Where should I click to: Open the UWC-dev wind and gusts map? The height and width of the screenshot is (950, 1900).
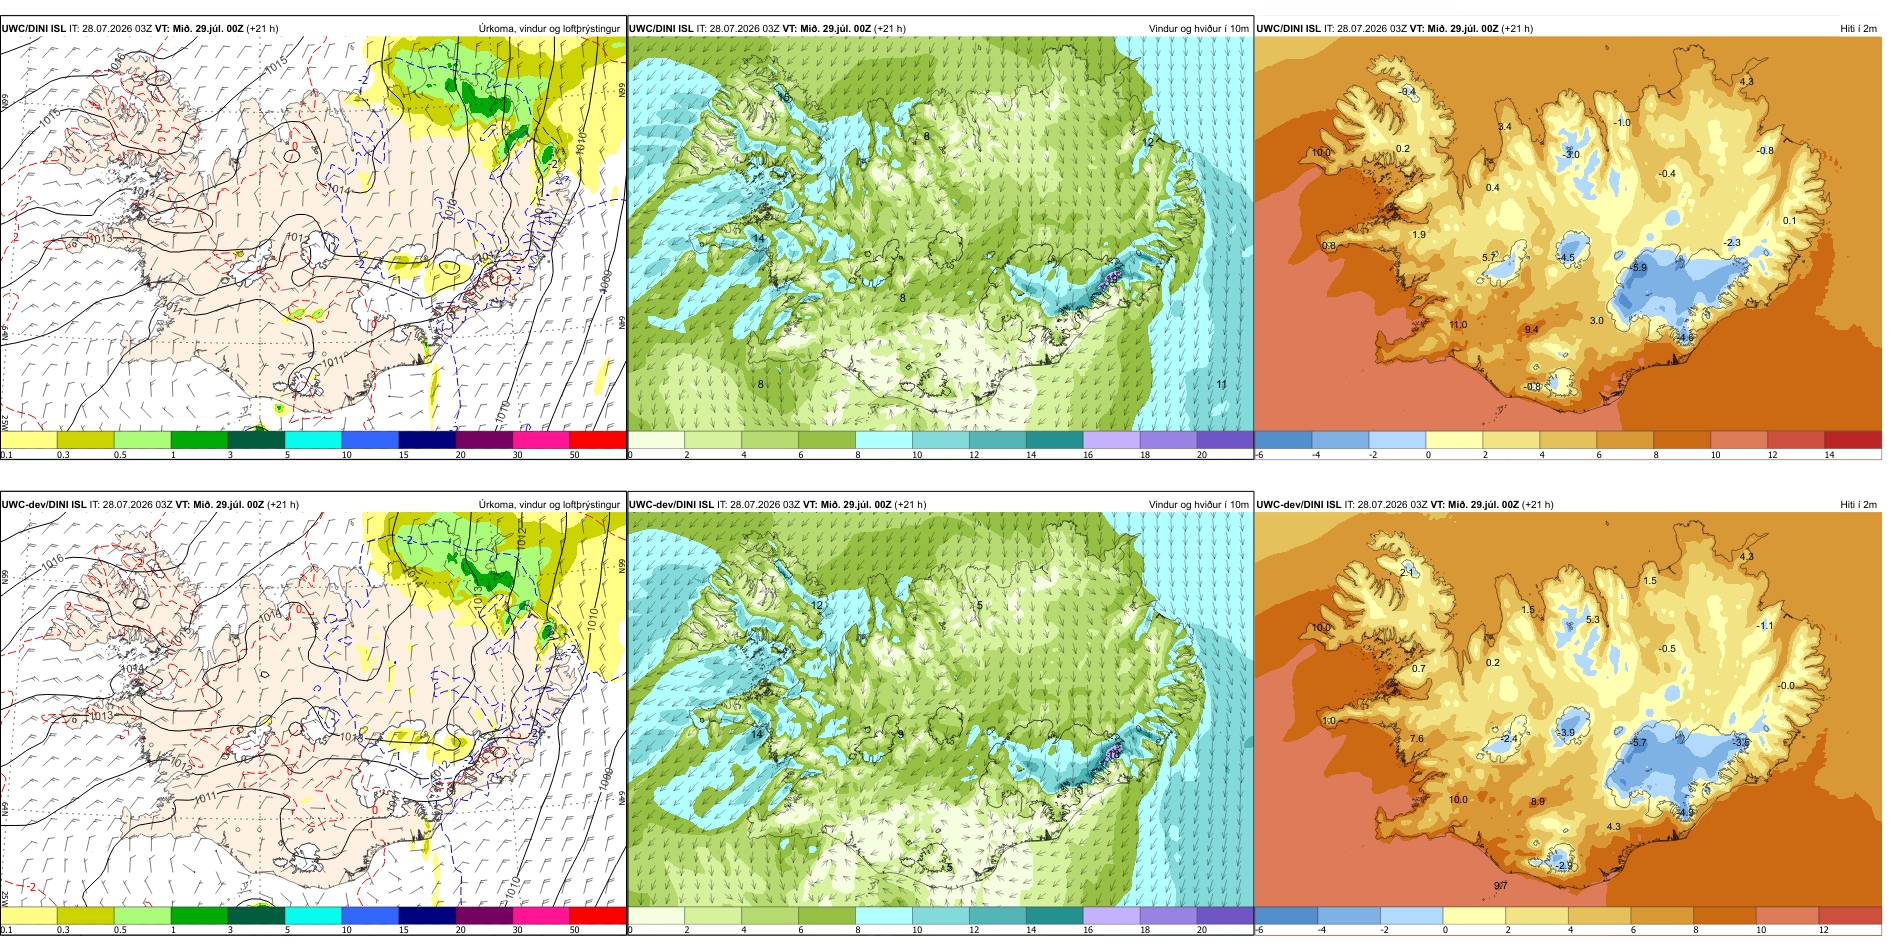[x=940, y=710]
